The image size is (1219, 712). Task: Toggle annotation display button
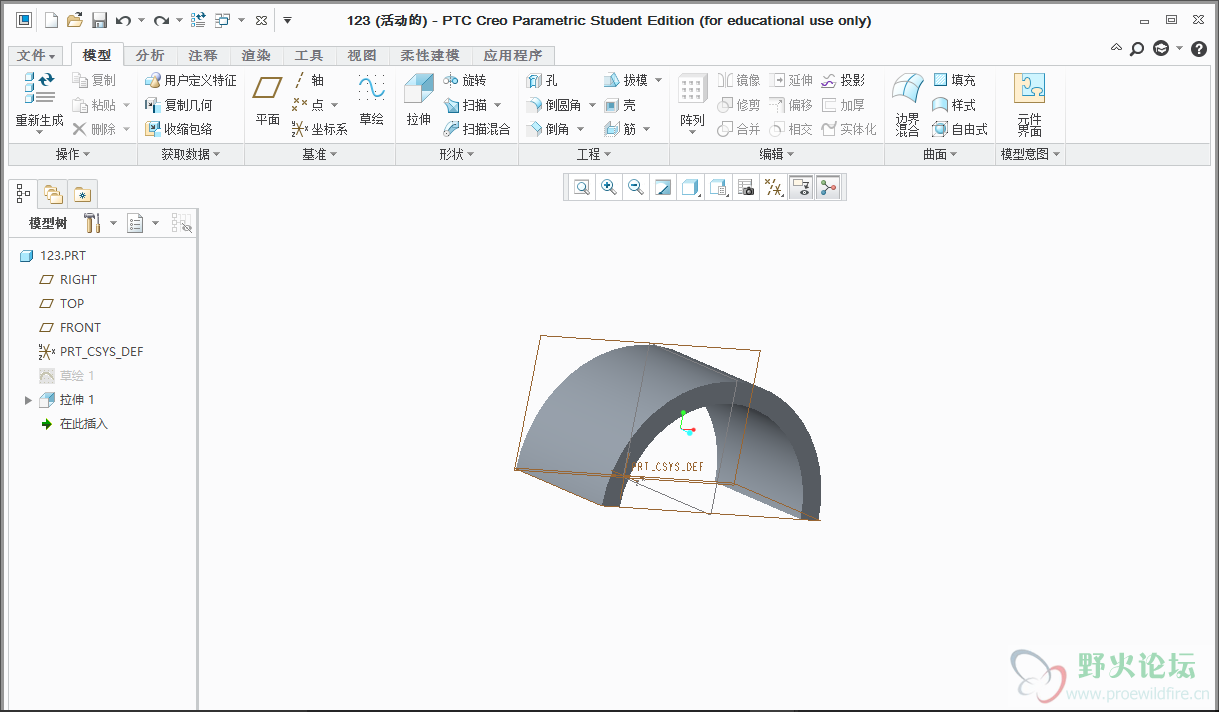(800, 187)
